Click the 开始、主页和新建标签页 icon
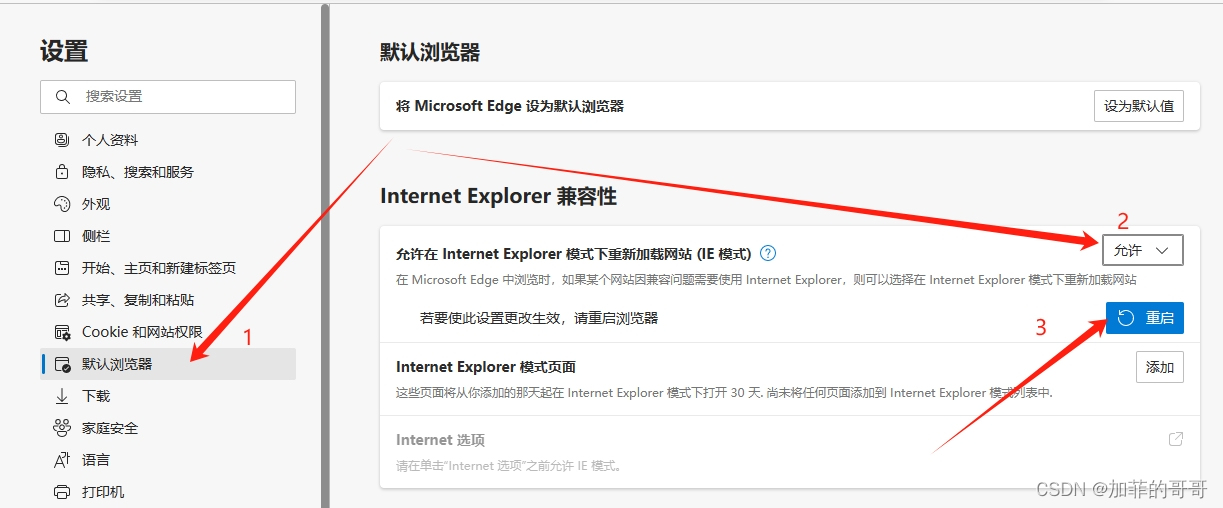Screen dimensions: 1223x508 pyautogui.click(x=62, y=268)
